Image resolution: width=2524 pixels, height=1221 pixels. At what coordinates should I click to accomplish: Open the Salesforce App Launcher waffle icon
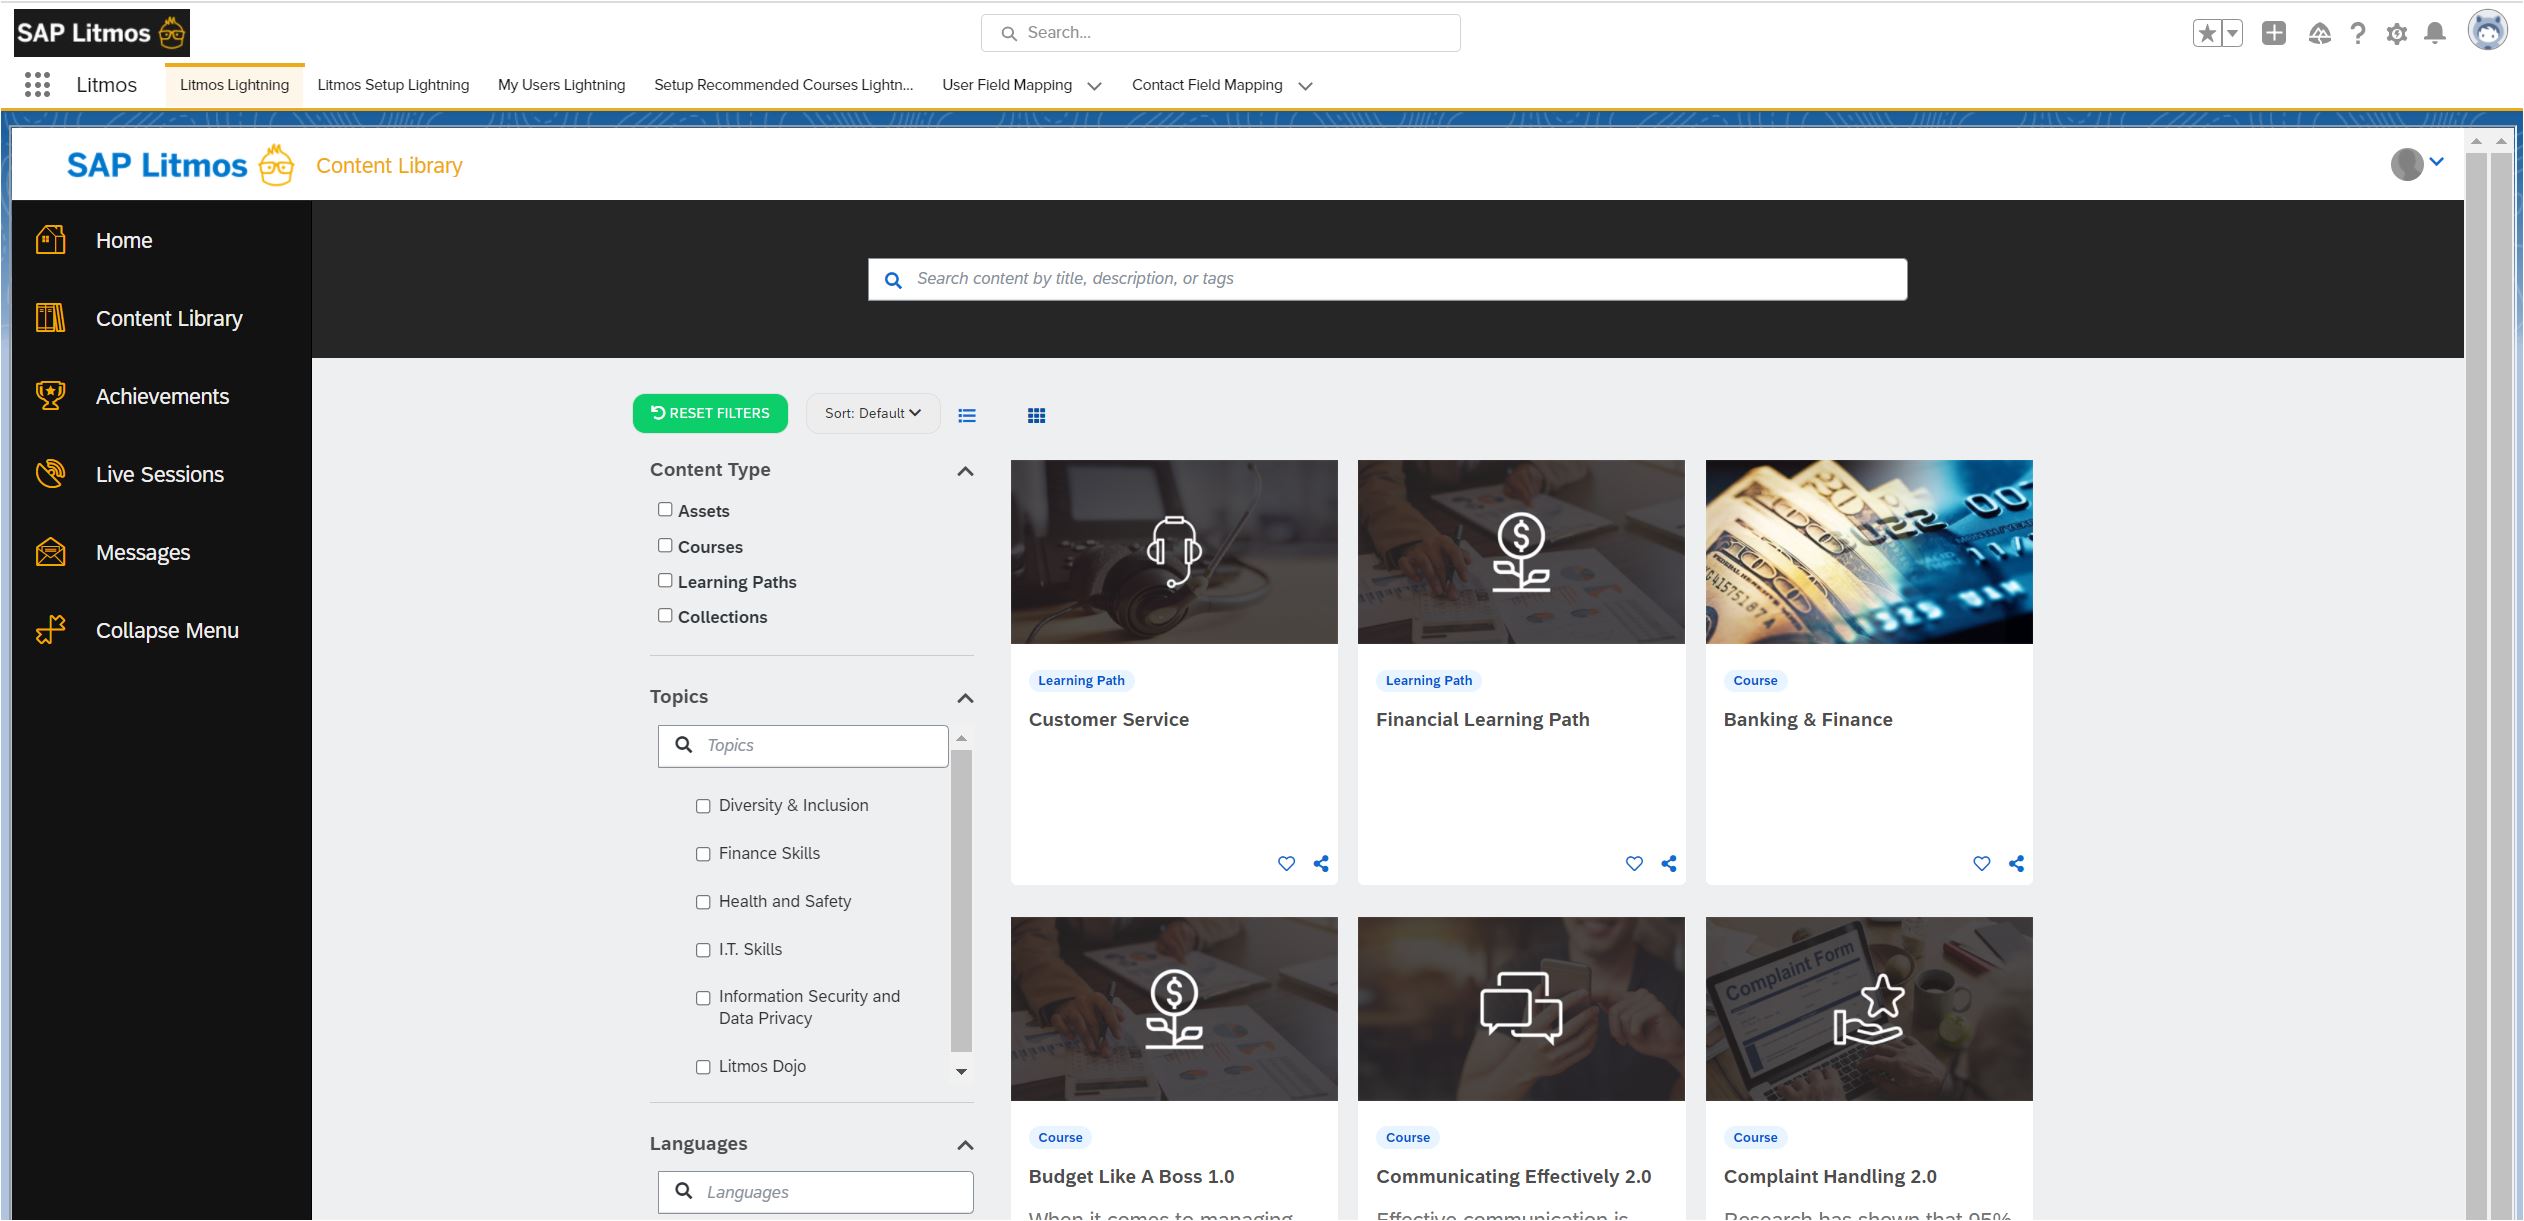[37, 85]
